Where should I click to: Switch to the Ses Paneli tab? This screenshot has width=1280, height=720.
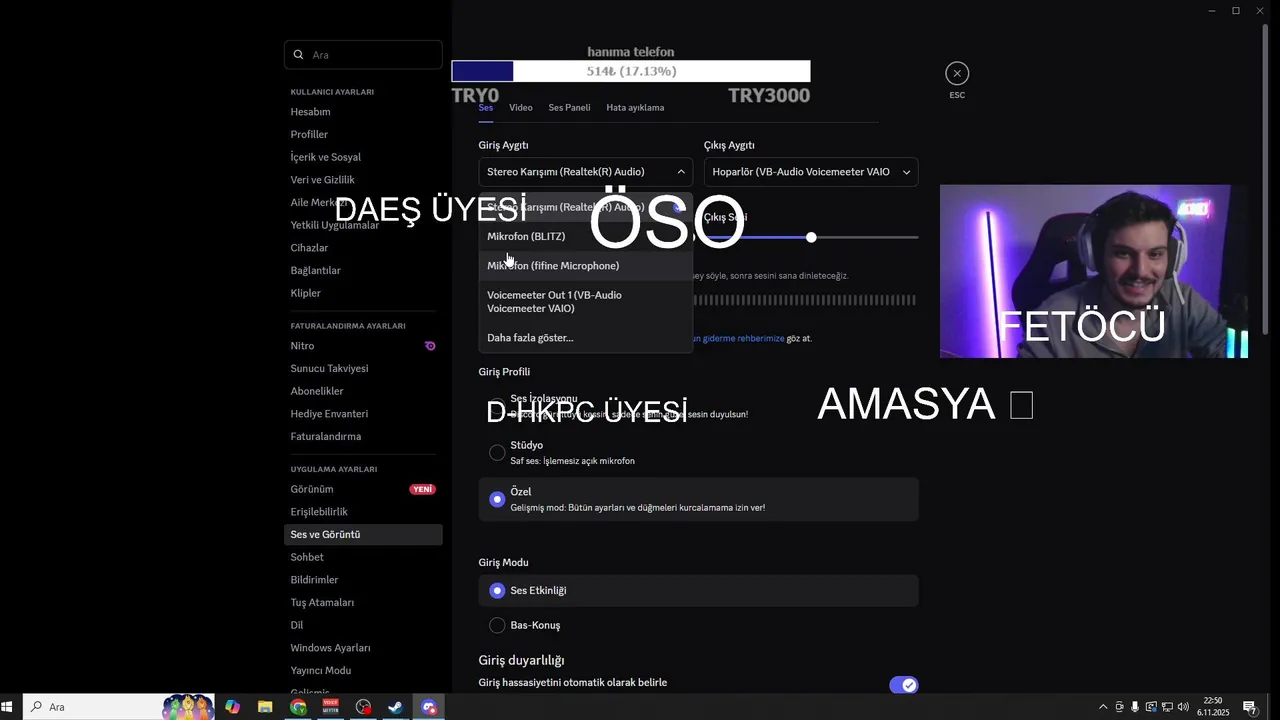569,107
